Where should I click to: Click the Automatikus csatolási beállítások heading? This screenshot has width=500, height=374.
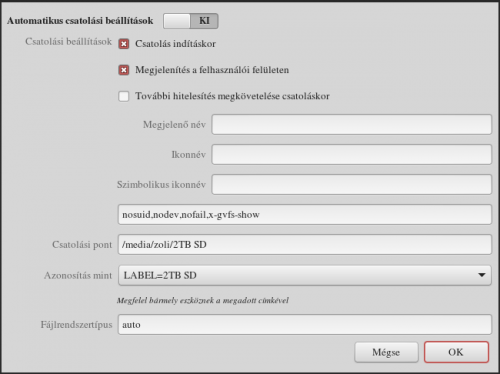[80, 21]
